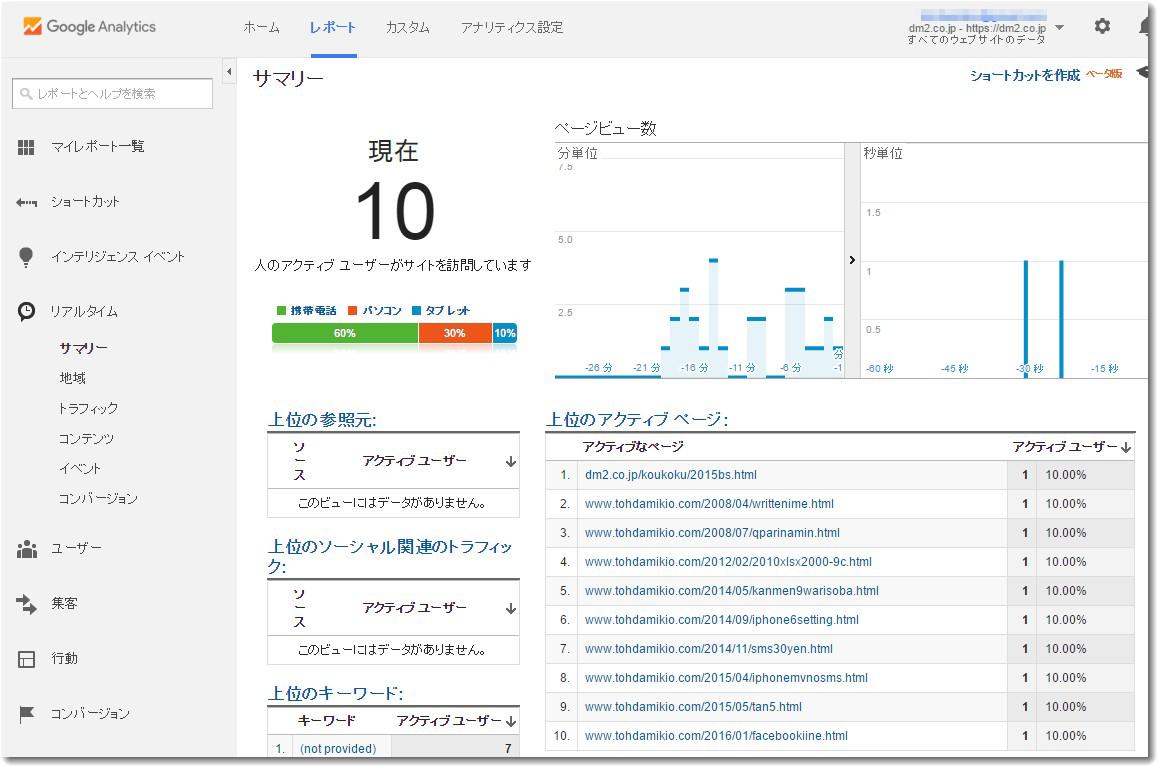This screenshot has width=1157, height=766.
Task: Sort keywords by アクティブ ユーザー arrow
Action: [x=511, y=722]
